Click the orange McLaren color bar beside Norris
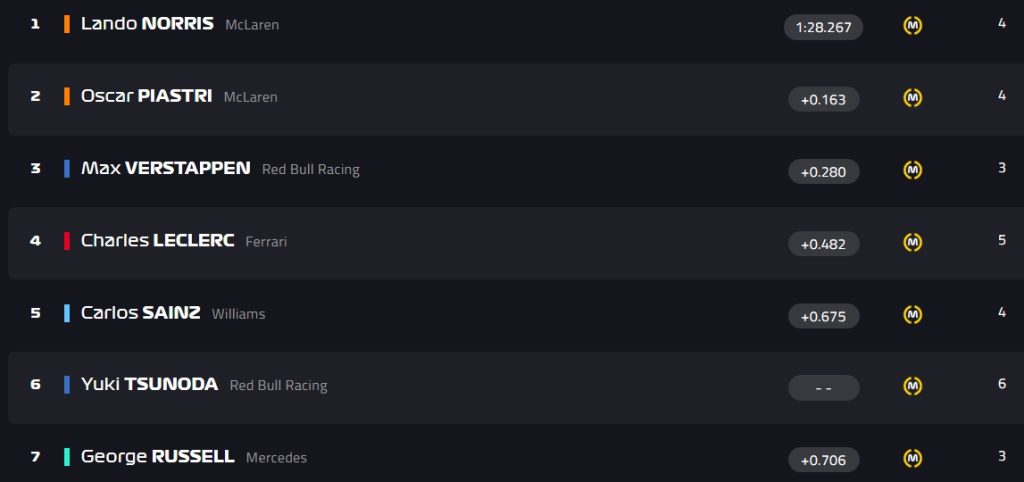Screen dimensions: 1024x482 pyautogui.click(x=67, y=24)
